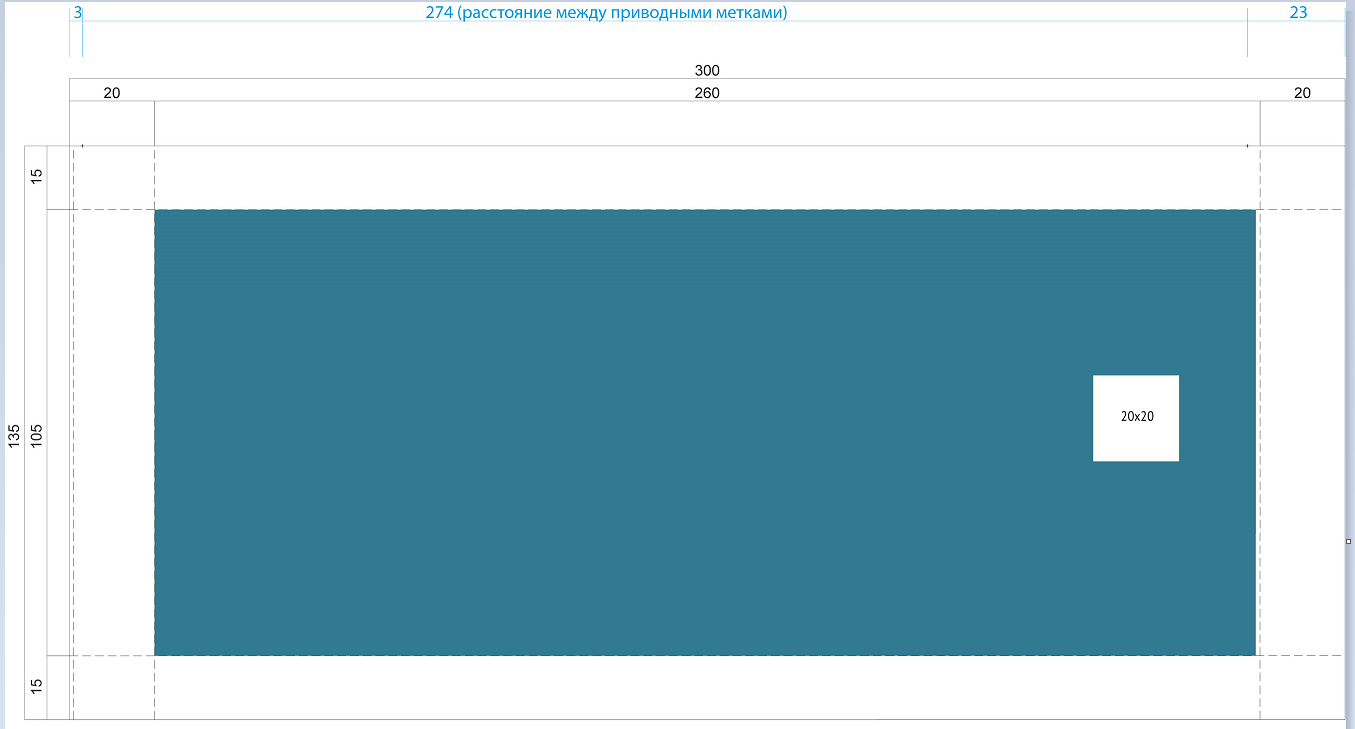1355x729 pixels.
Task: Click the bottom 15 margin height label
Action: click(x=37, y=686)
